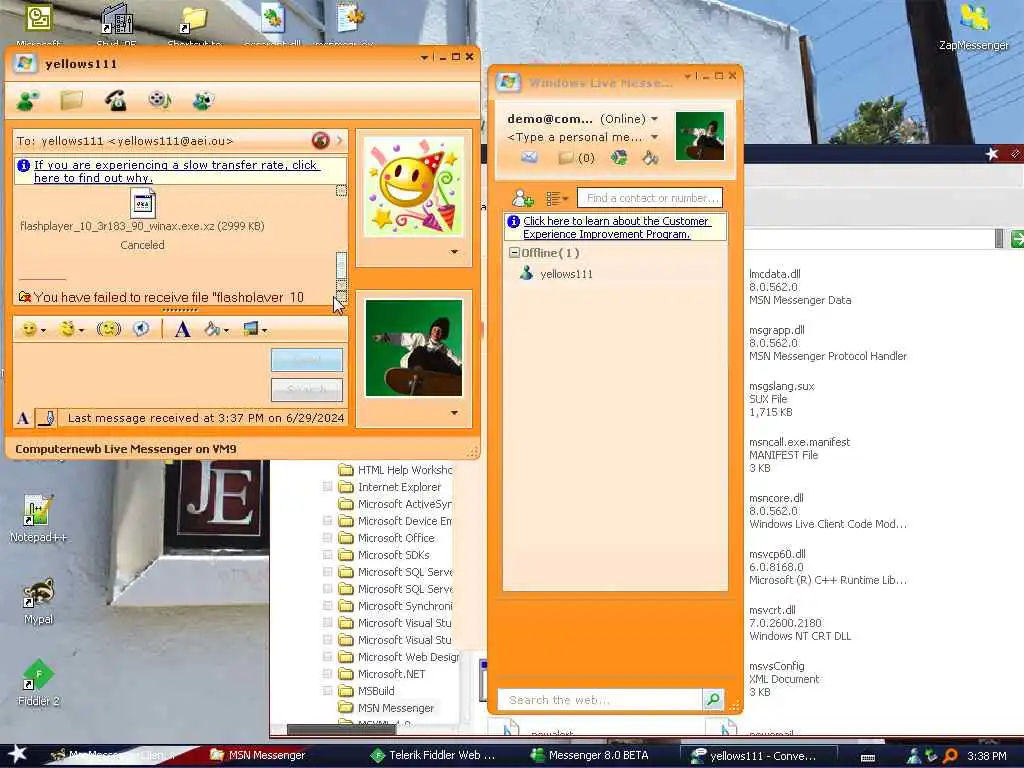Open the Customer Experience Improvement Program link
Viewport: 1024px width, 768px height.
pyautogui.click(x=616, y=227)
